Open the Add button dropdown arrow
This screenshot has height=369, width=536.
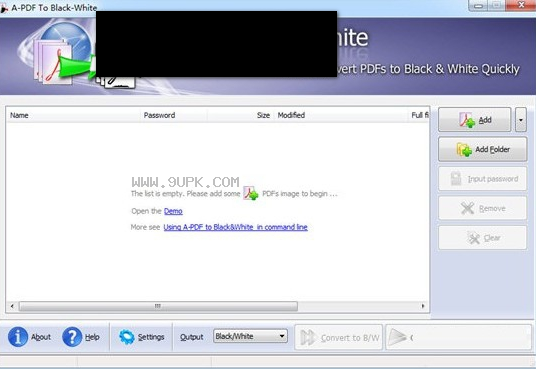[521, 120]
